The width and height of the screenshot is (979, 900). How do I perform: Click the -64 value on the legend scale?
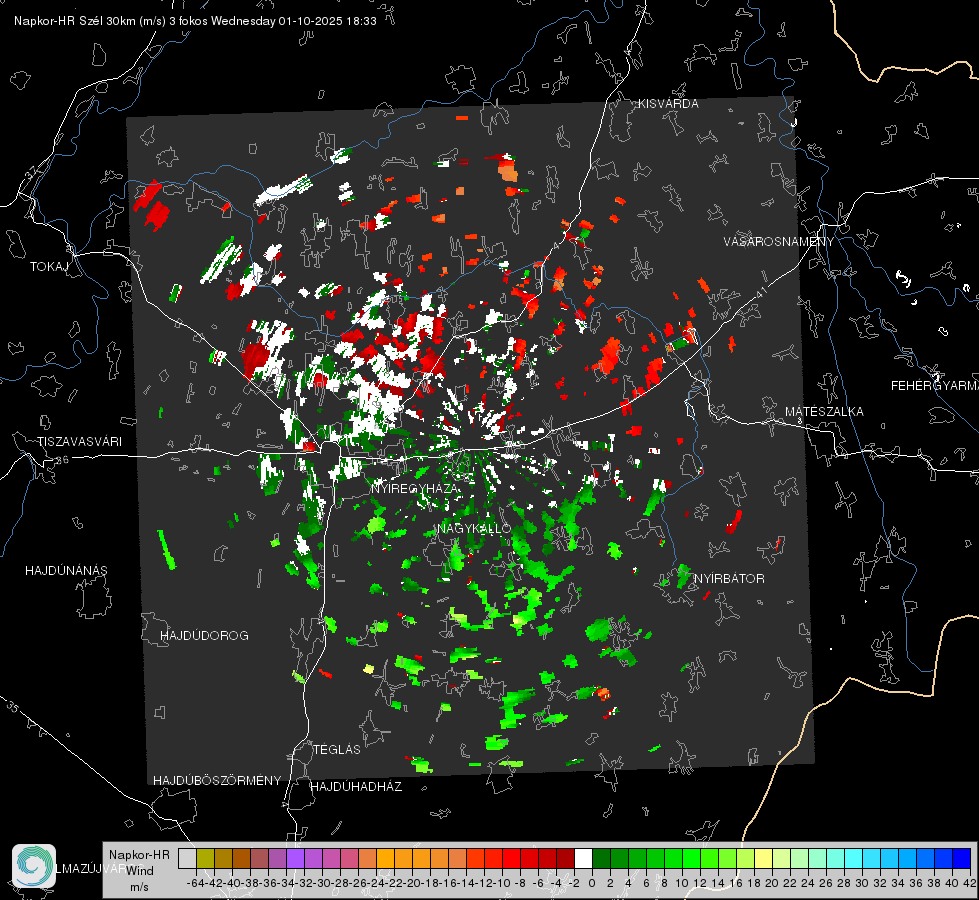tap(196, 883)
